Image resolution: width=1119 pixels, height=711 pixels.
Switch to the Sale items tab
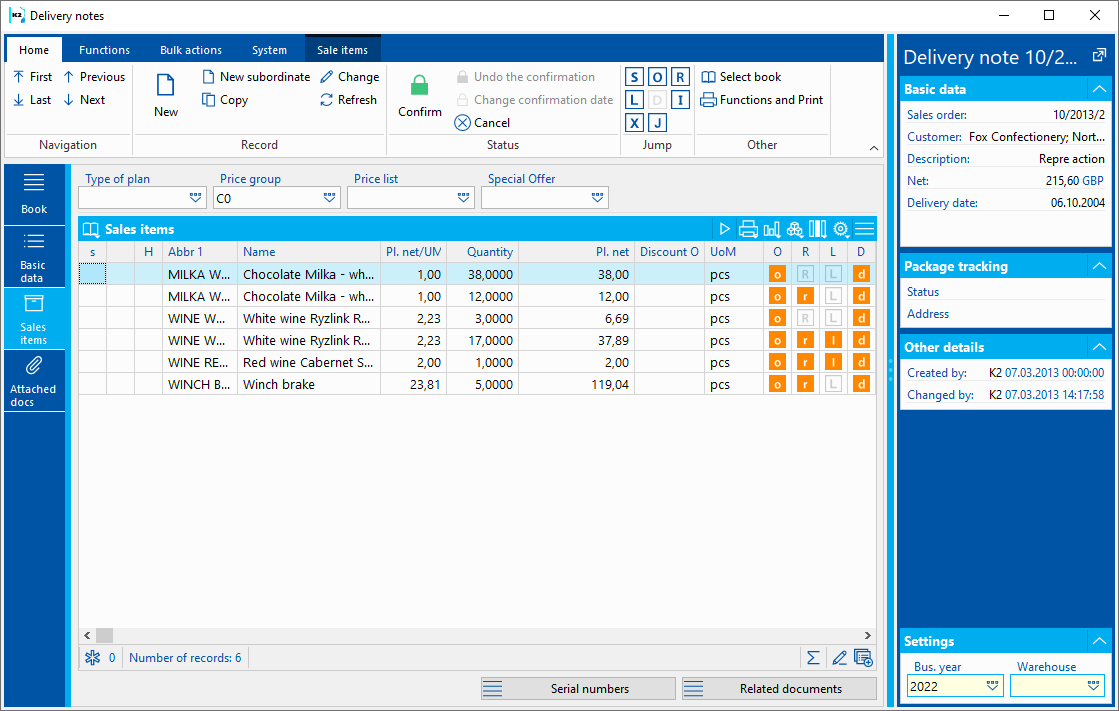click(343, 50)
